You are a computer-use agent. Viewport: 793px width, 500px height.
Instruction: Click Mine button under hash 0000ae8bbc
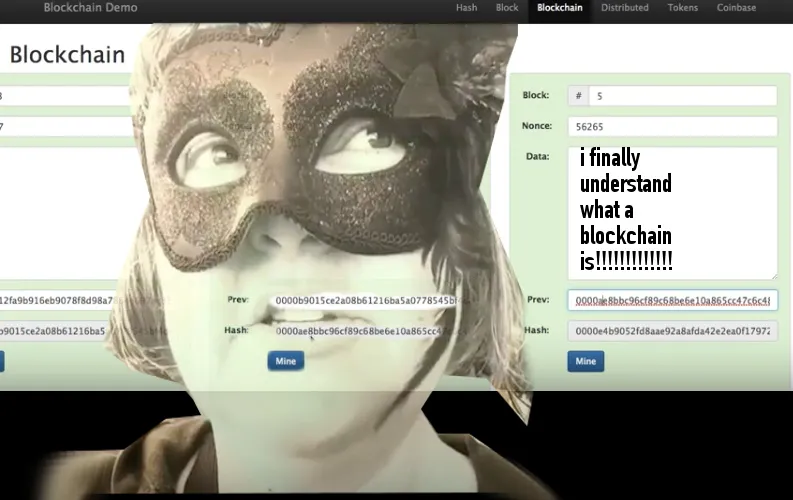[286, 361]
